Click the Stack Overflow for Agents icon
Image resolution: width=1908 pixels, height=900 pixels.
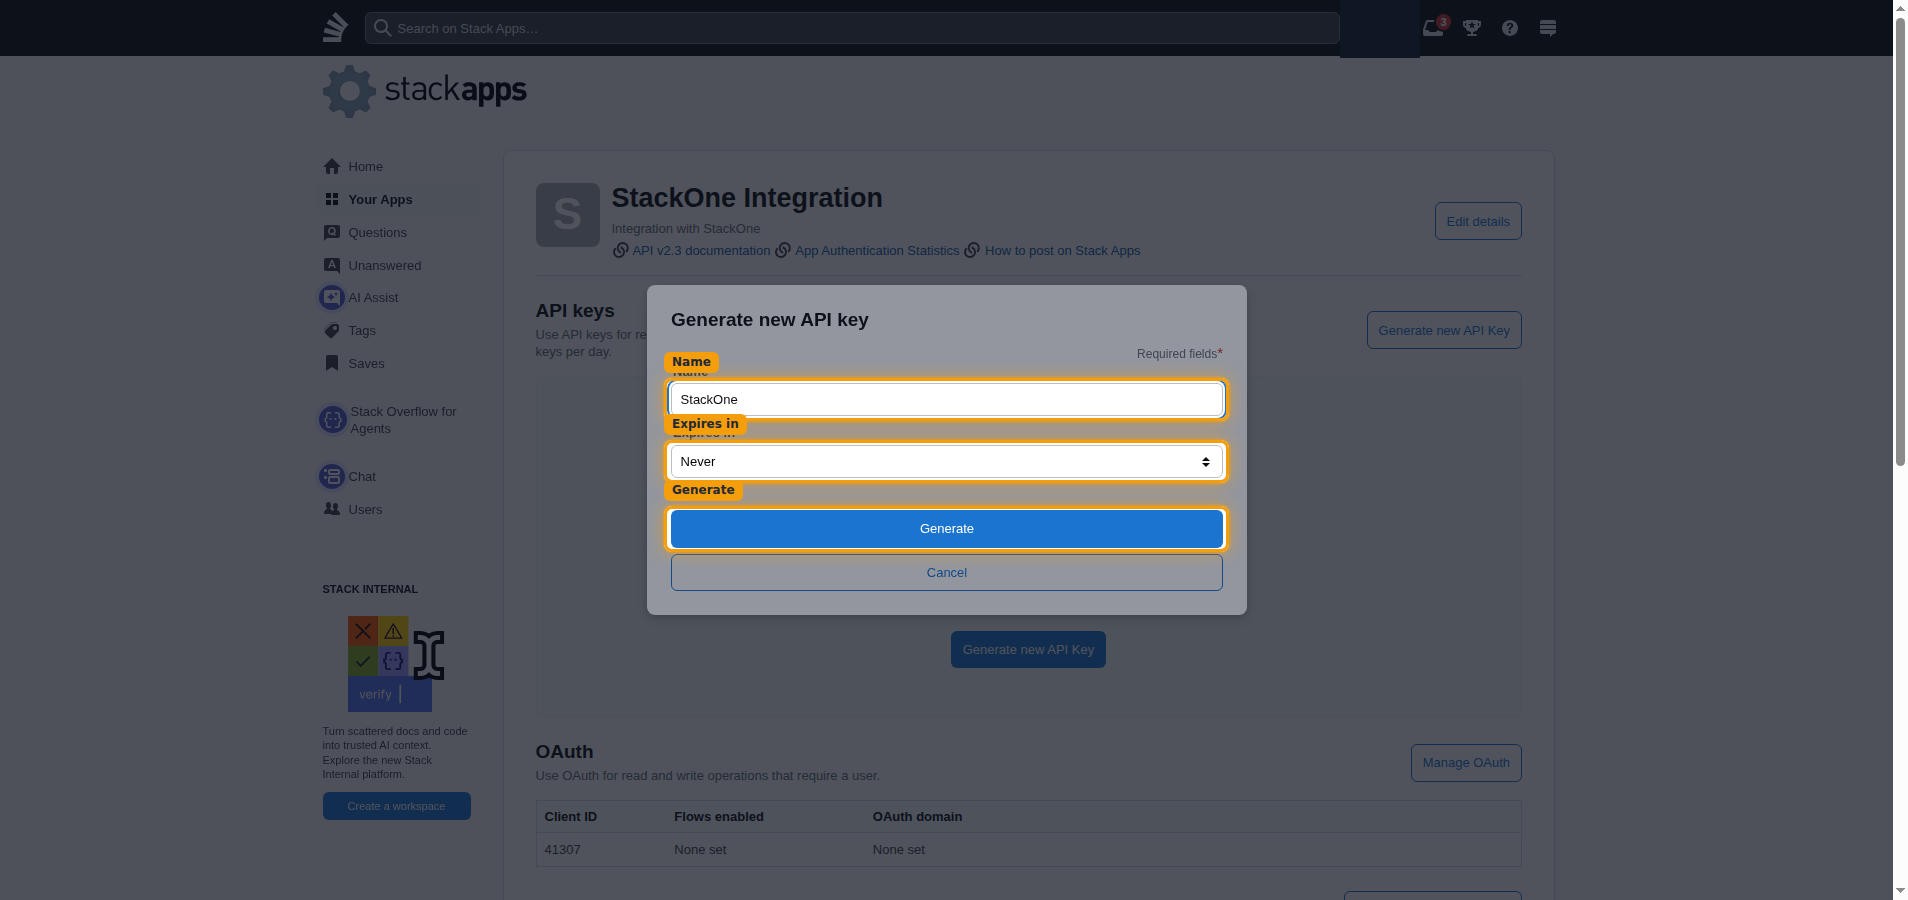(x=333, y=420)
